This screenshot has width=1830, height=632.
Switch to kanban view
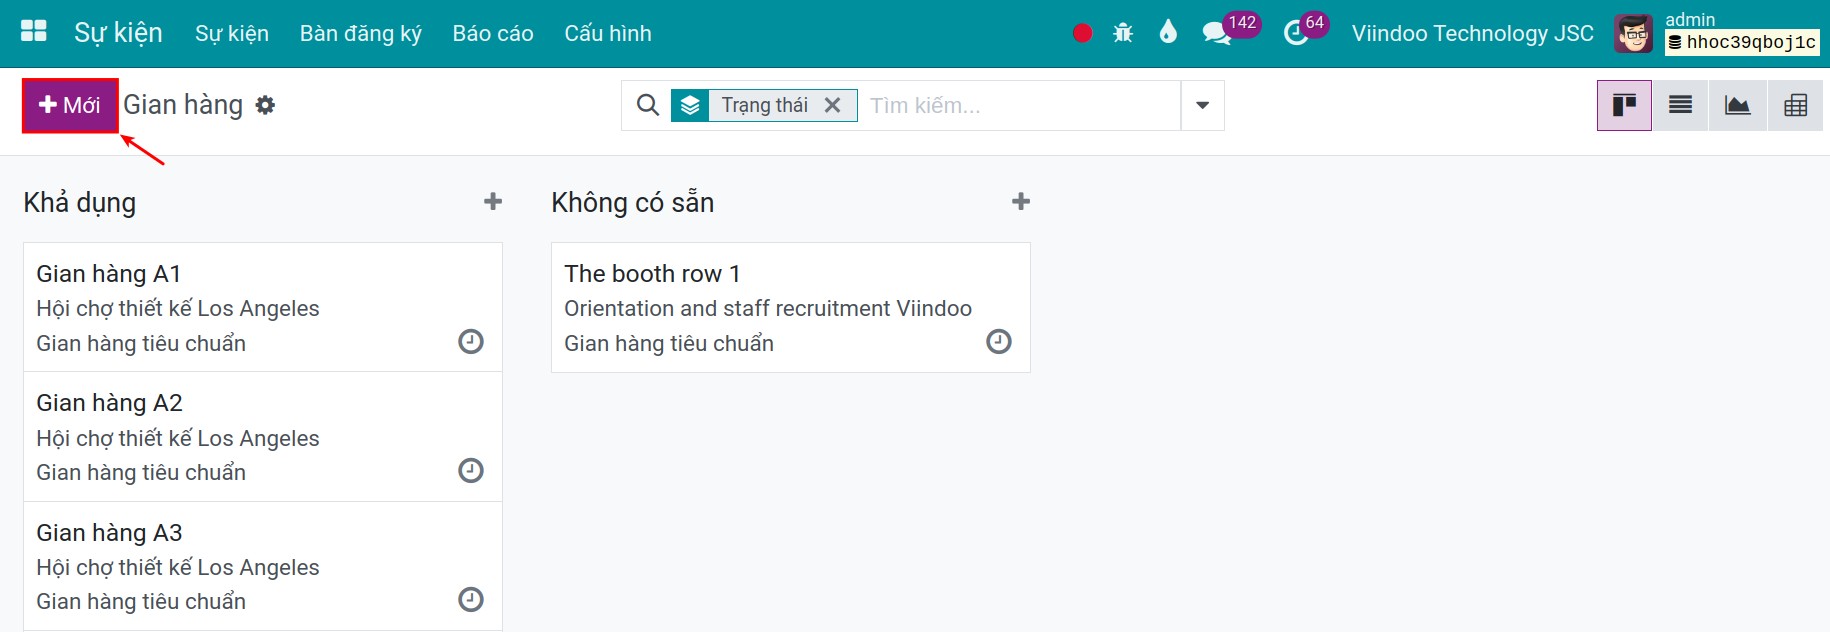click(1624, 105)
